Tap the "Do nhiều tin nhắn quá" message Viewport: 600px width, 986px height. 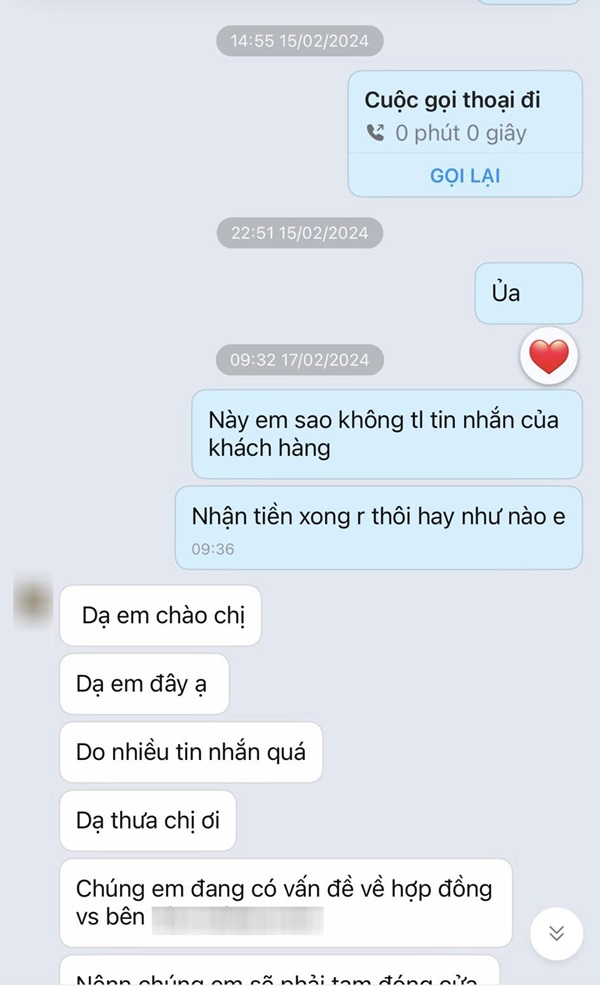[191, 751]
